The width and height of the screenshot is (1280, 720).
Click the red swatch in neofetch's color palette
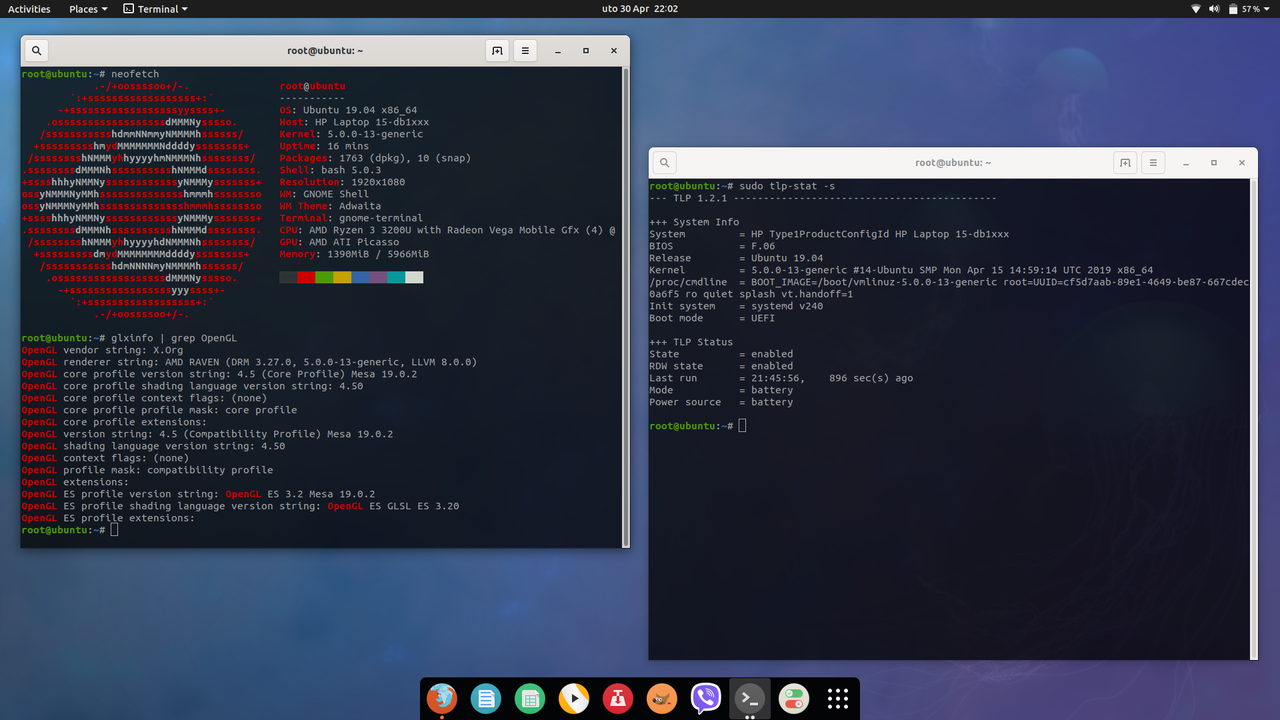pyautogui.click(x=304, y=277)
